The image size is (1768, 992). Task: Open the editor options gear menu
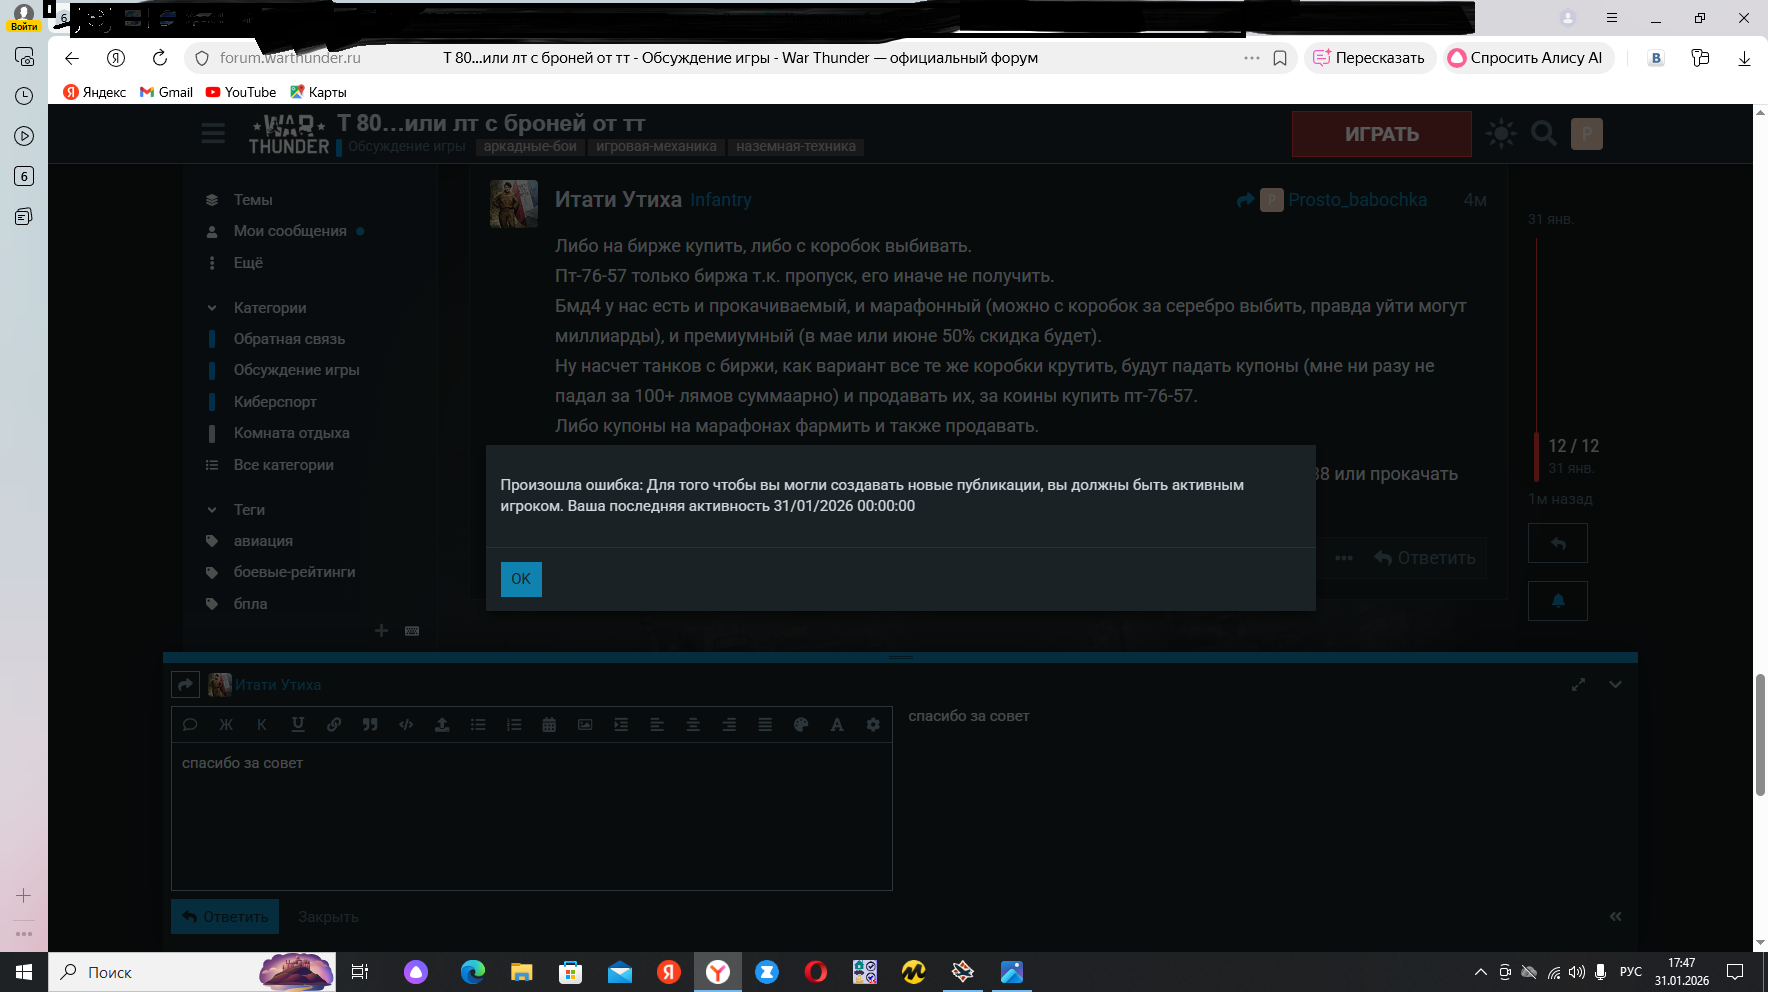[x=873, y=725]
